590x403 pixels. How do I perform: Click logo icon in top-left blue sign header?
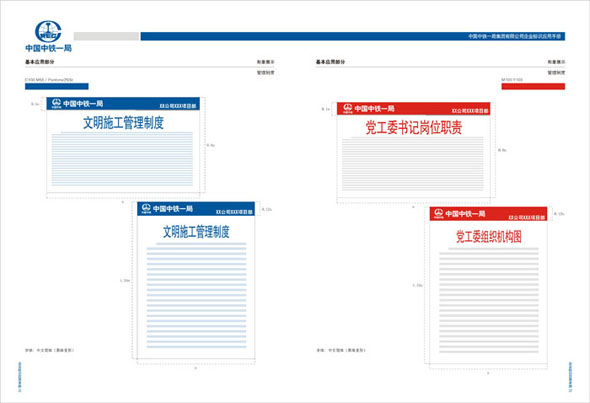tap(56, 103)
